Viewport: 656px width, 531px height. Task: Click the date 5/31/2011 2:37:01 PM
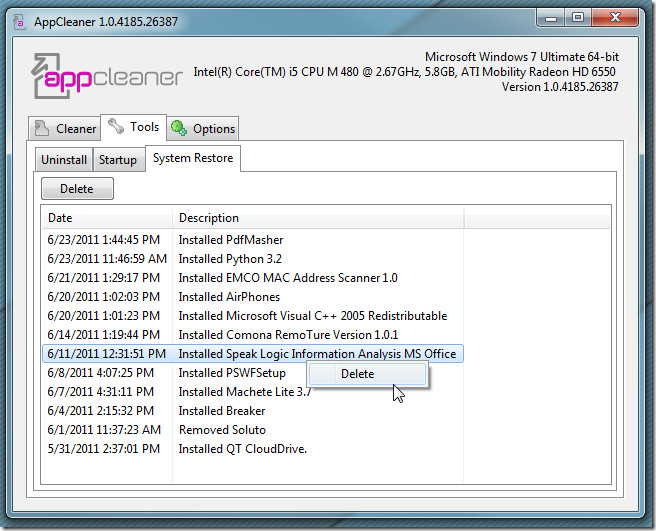pyautogui.click(x=104, y=449)
